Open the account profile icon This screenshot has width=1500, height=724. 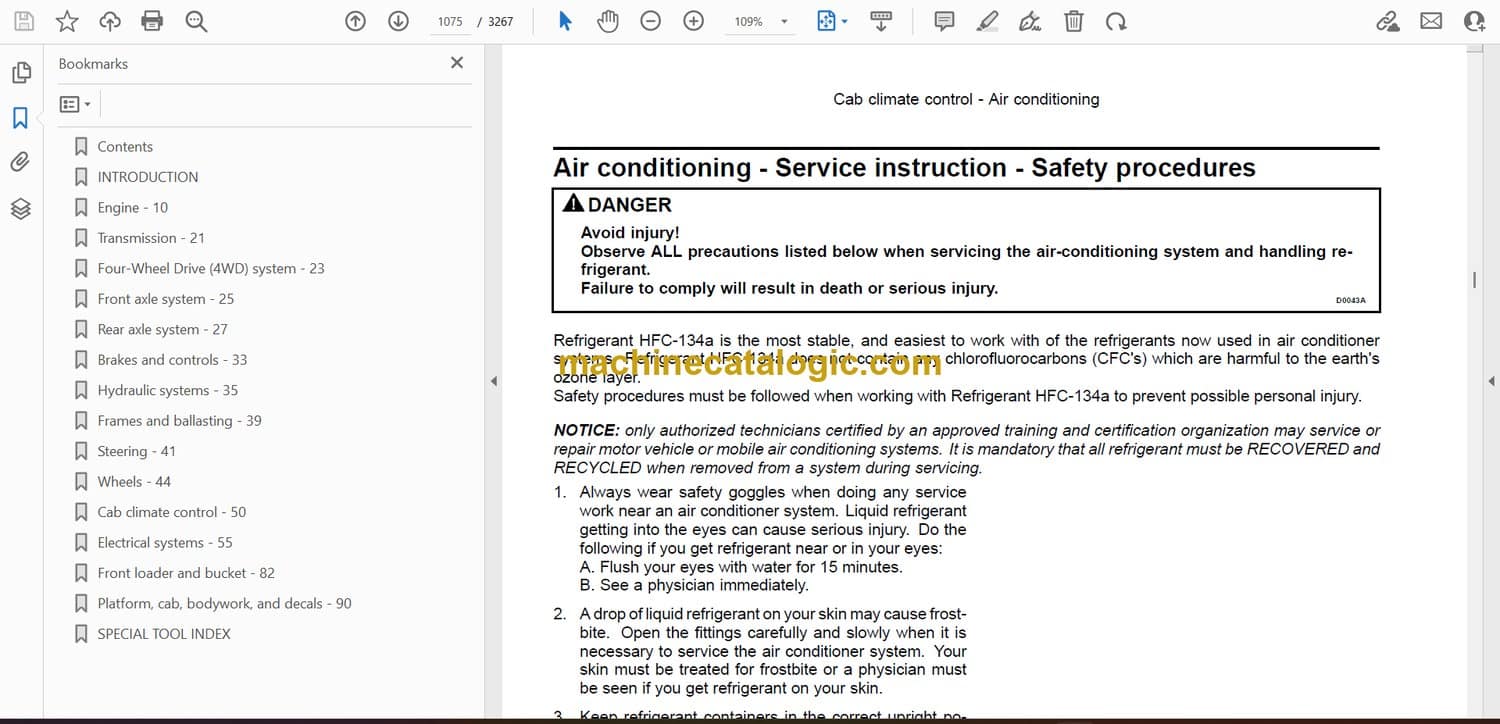pos(1475,21)
